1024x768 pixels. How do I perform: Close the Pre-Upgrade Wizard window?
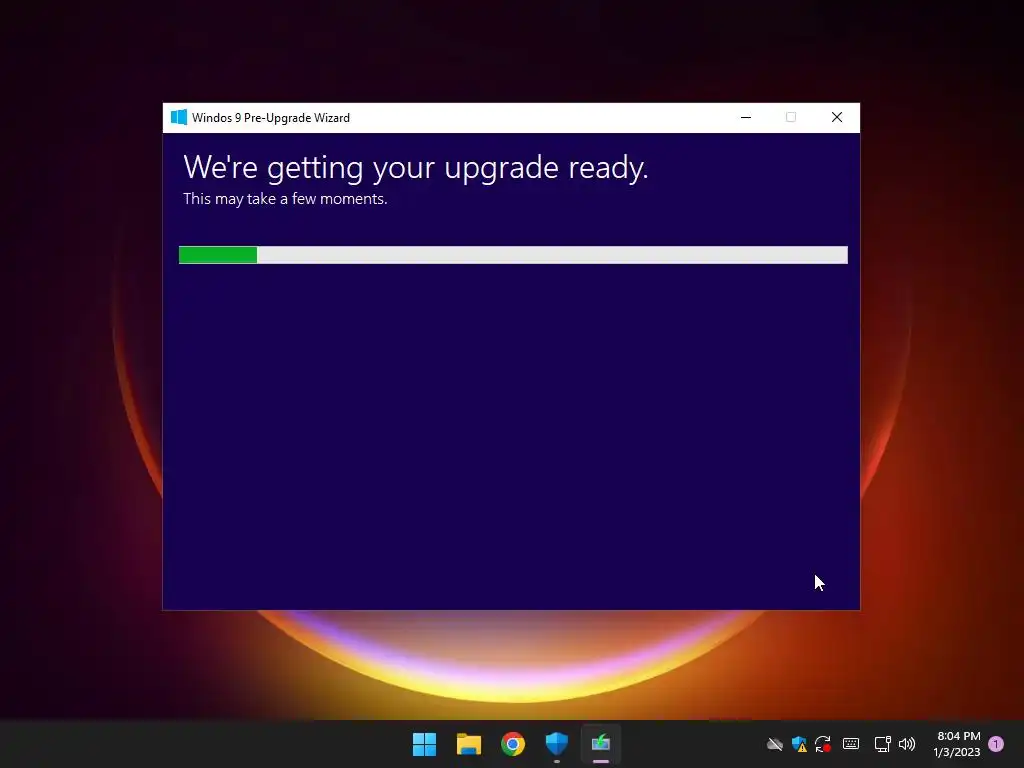coord(837,118)
